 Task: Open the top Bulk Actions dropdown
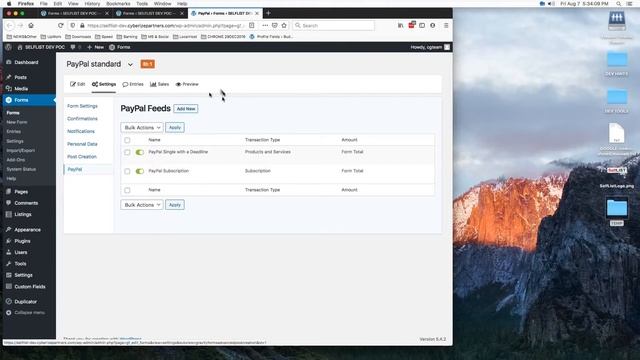point(142,127)
